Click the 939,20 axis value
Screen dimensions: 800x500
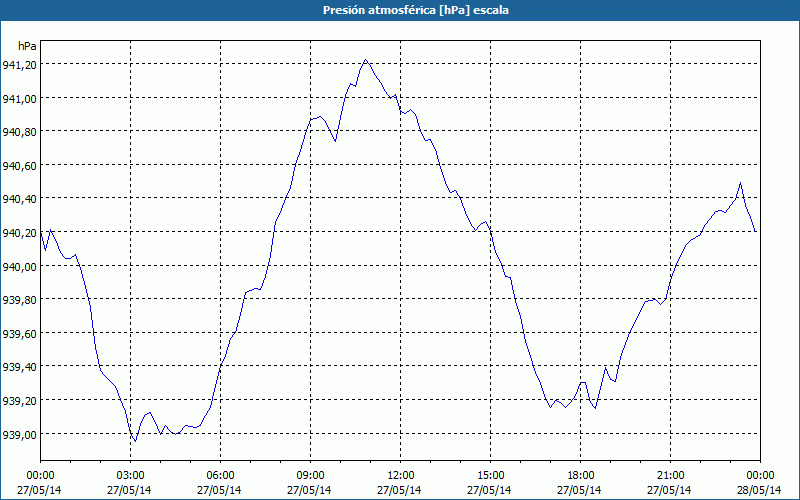19,401
